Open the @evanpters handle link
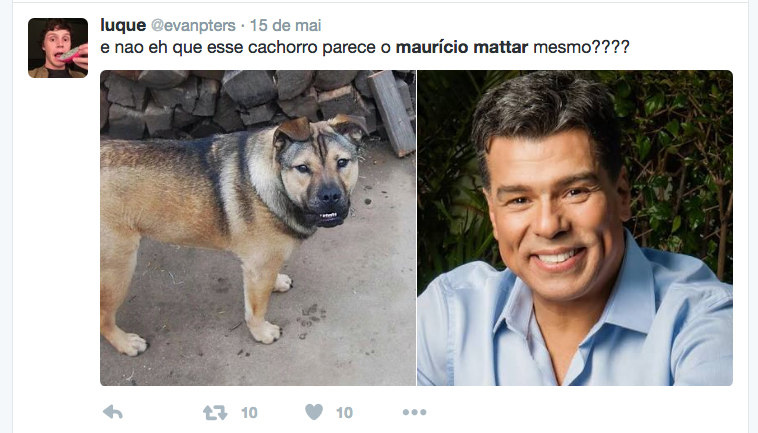 193,25
